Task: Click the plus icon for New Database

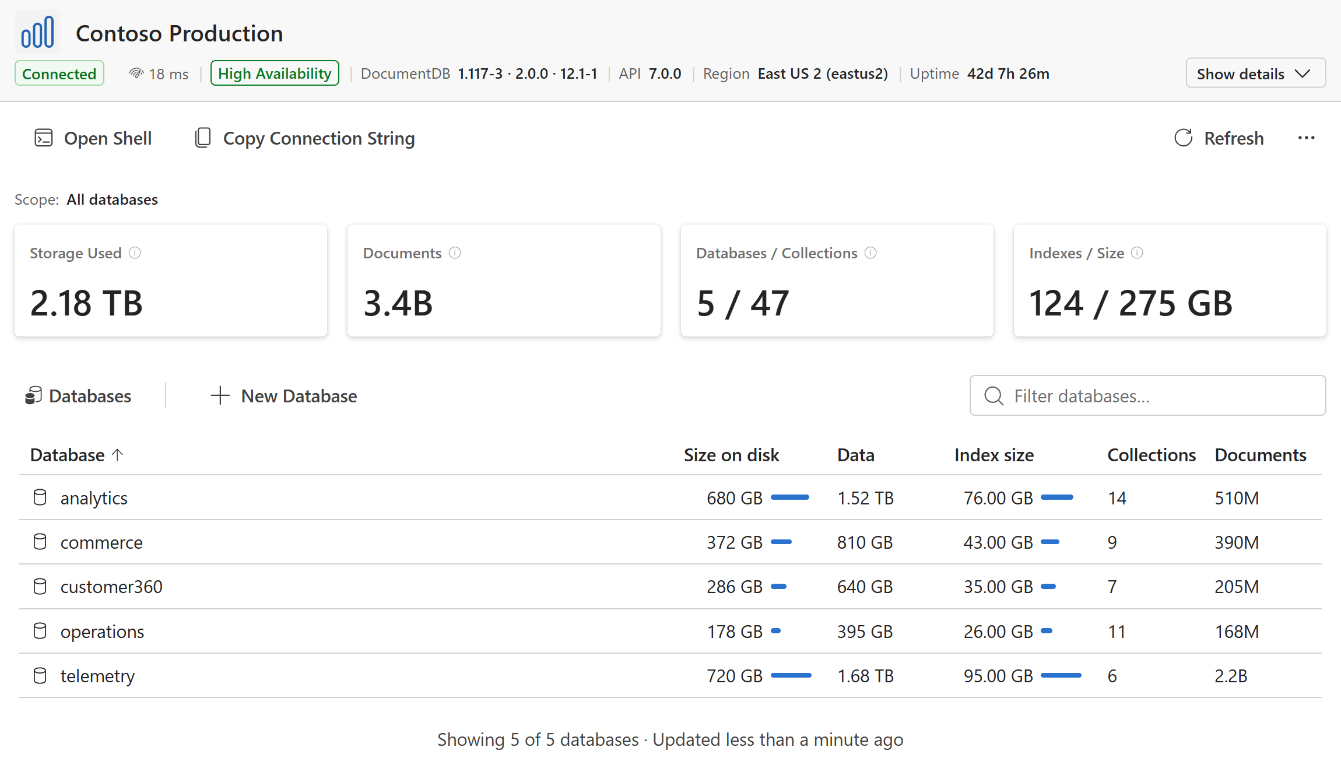Action: coord(220,396)
